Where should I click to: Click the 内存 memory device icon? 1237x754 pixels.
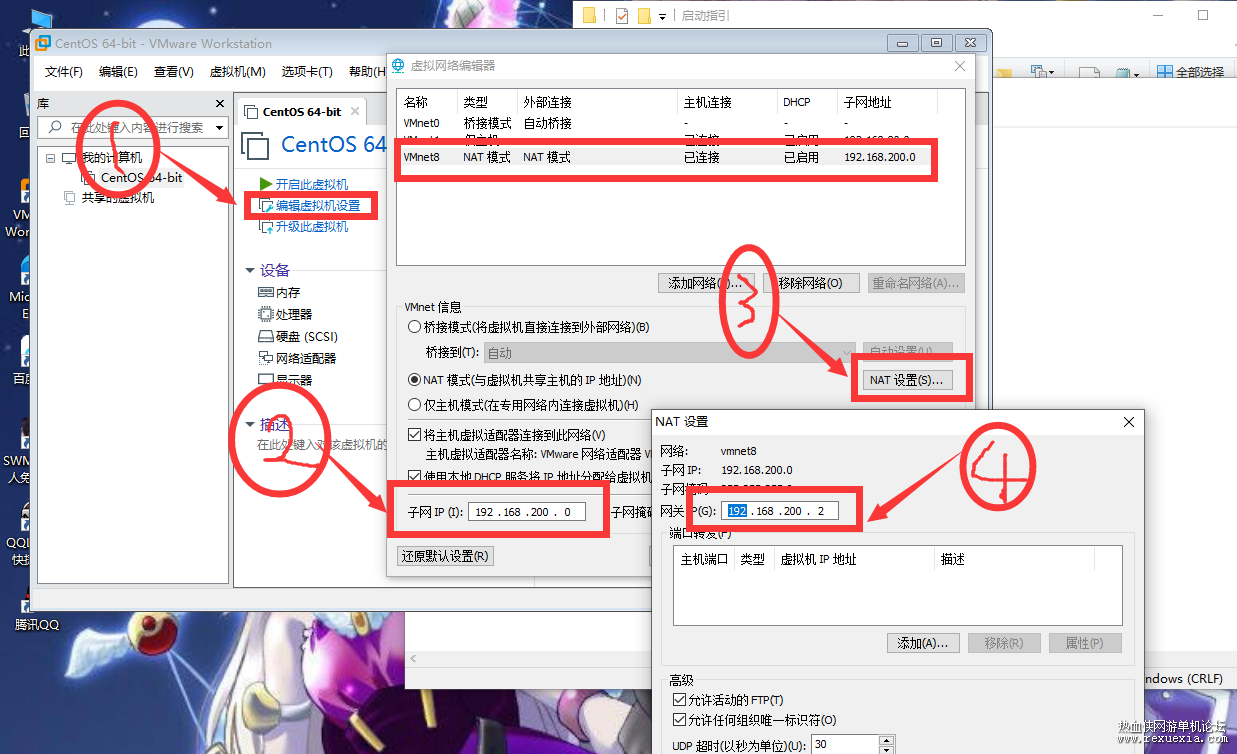point(266,292)
